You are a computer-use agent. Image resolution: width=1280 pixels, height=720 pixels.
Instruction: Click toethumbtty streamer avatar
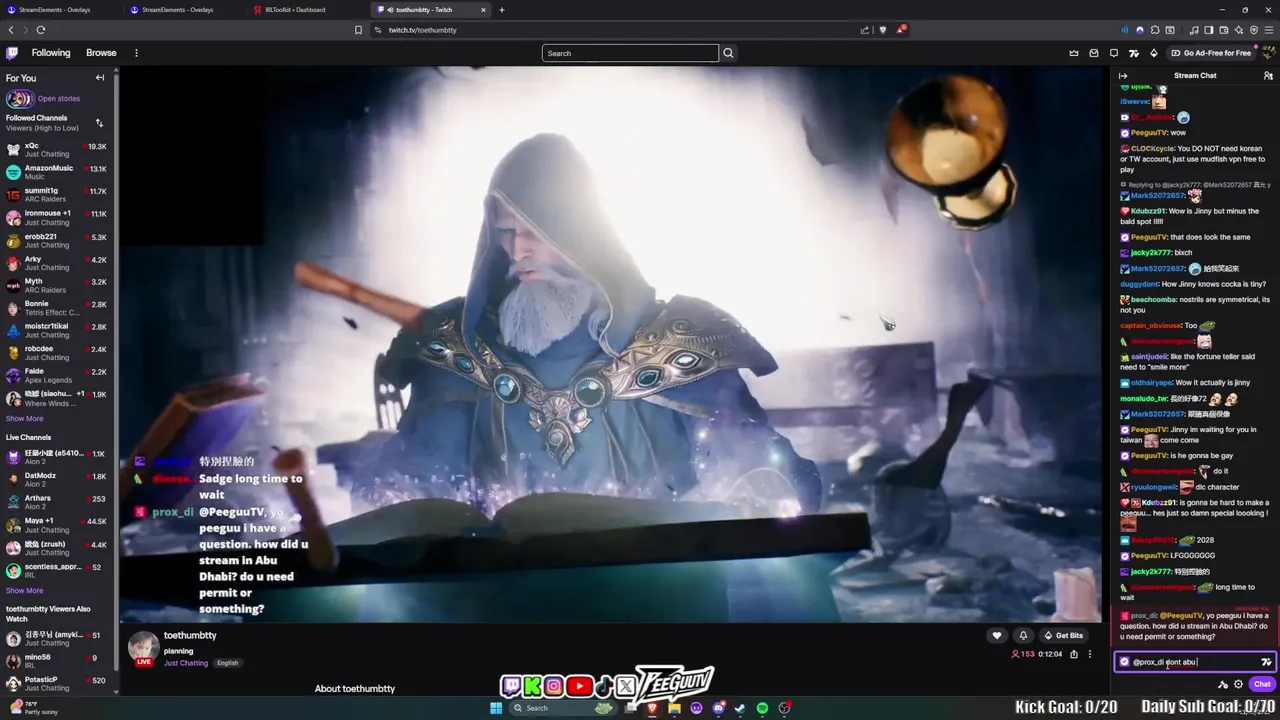click(x=143, y=648)
